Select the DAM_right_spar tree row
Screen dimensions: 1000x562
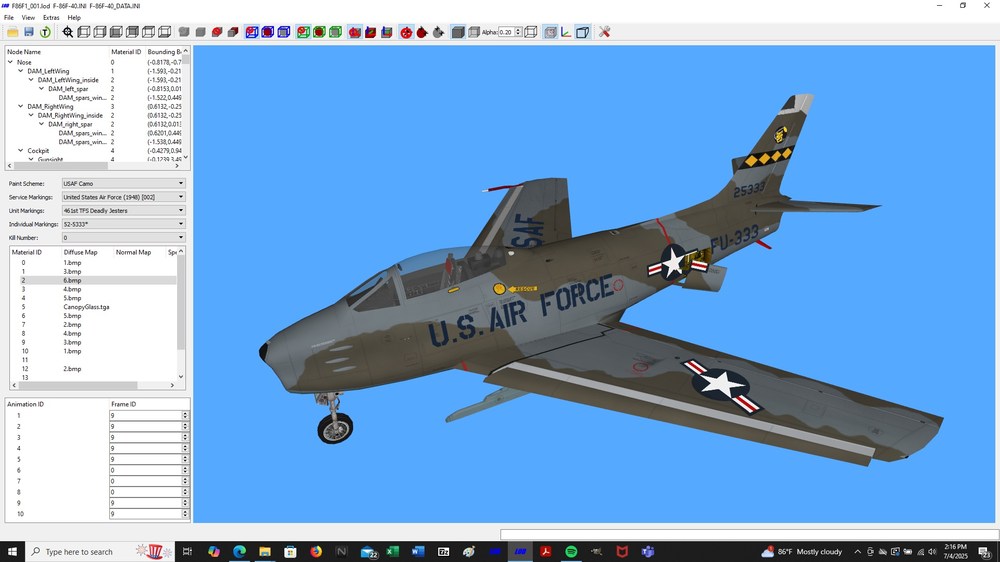click(70, 124)
